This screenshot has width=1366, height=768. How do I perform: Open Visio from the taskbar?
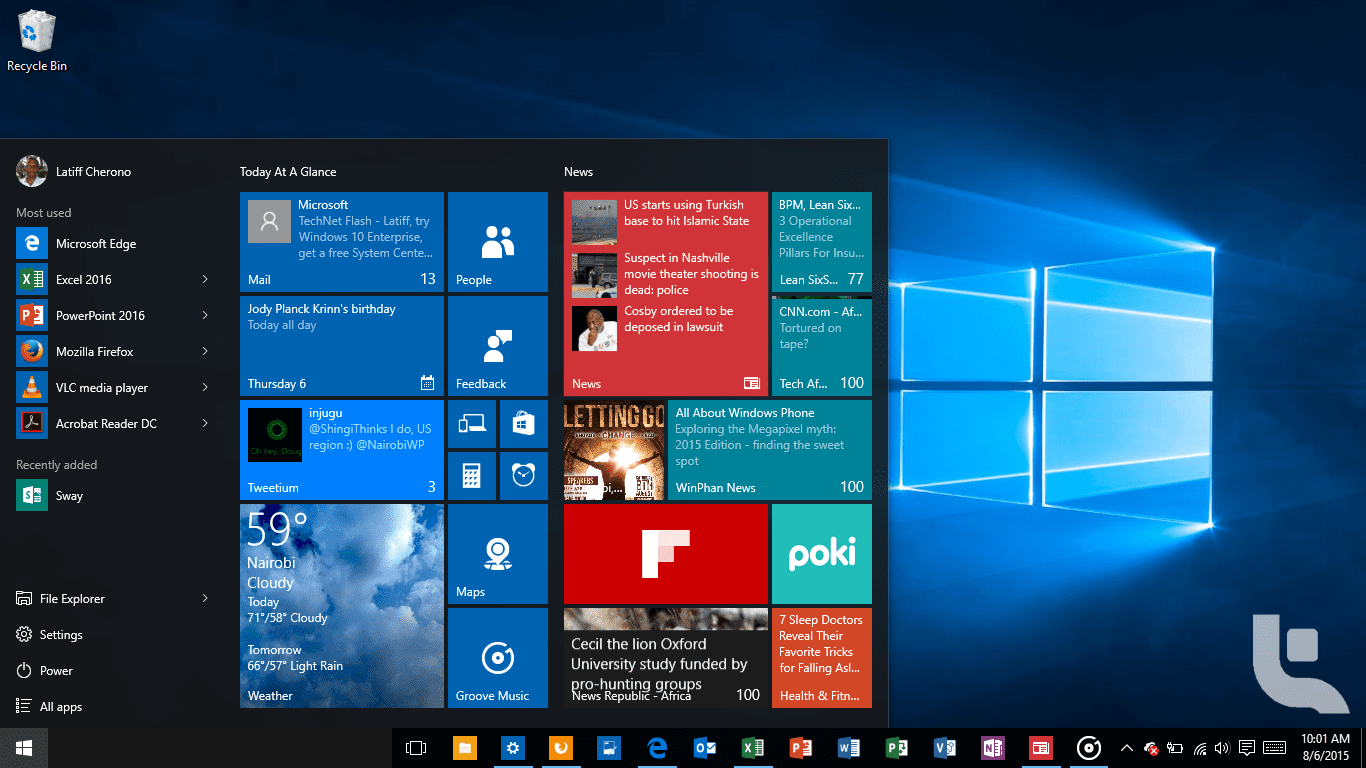click(945, 748)
